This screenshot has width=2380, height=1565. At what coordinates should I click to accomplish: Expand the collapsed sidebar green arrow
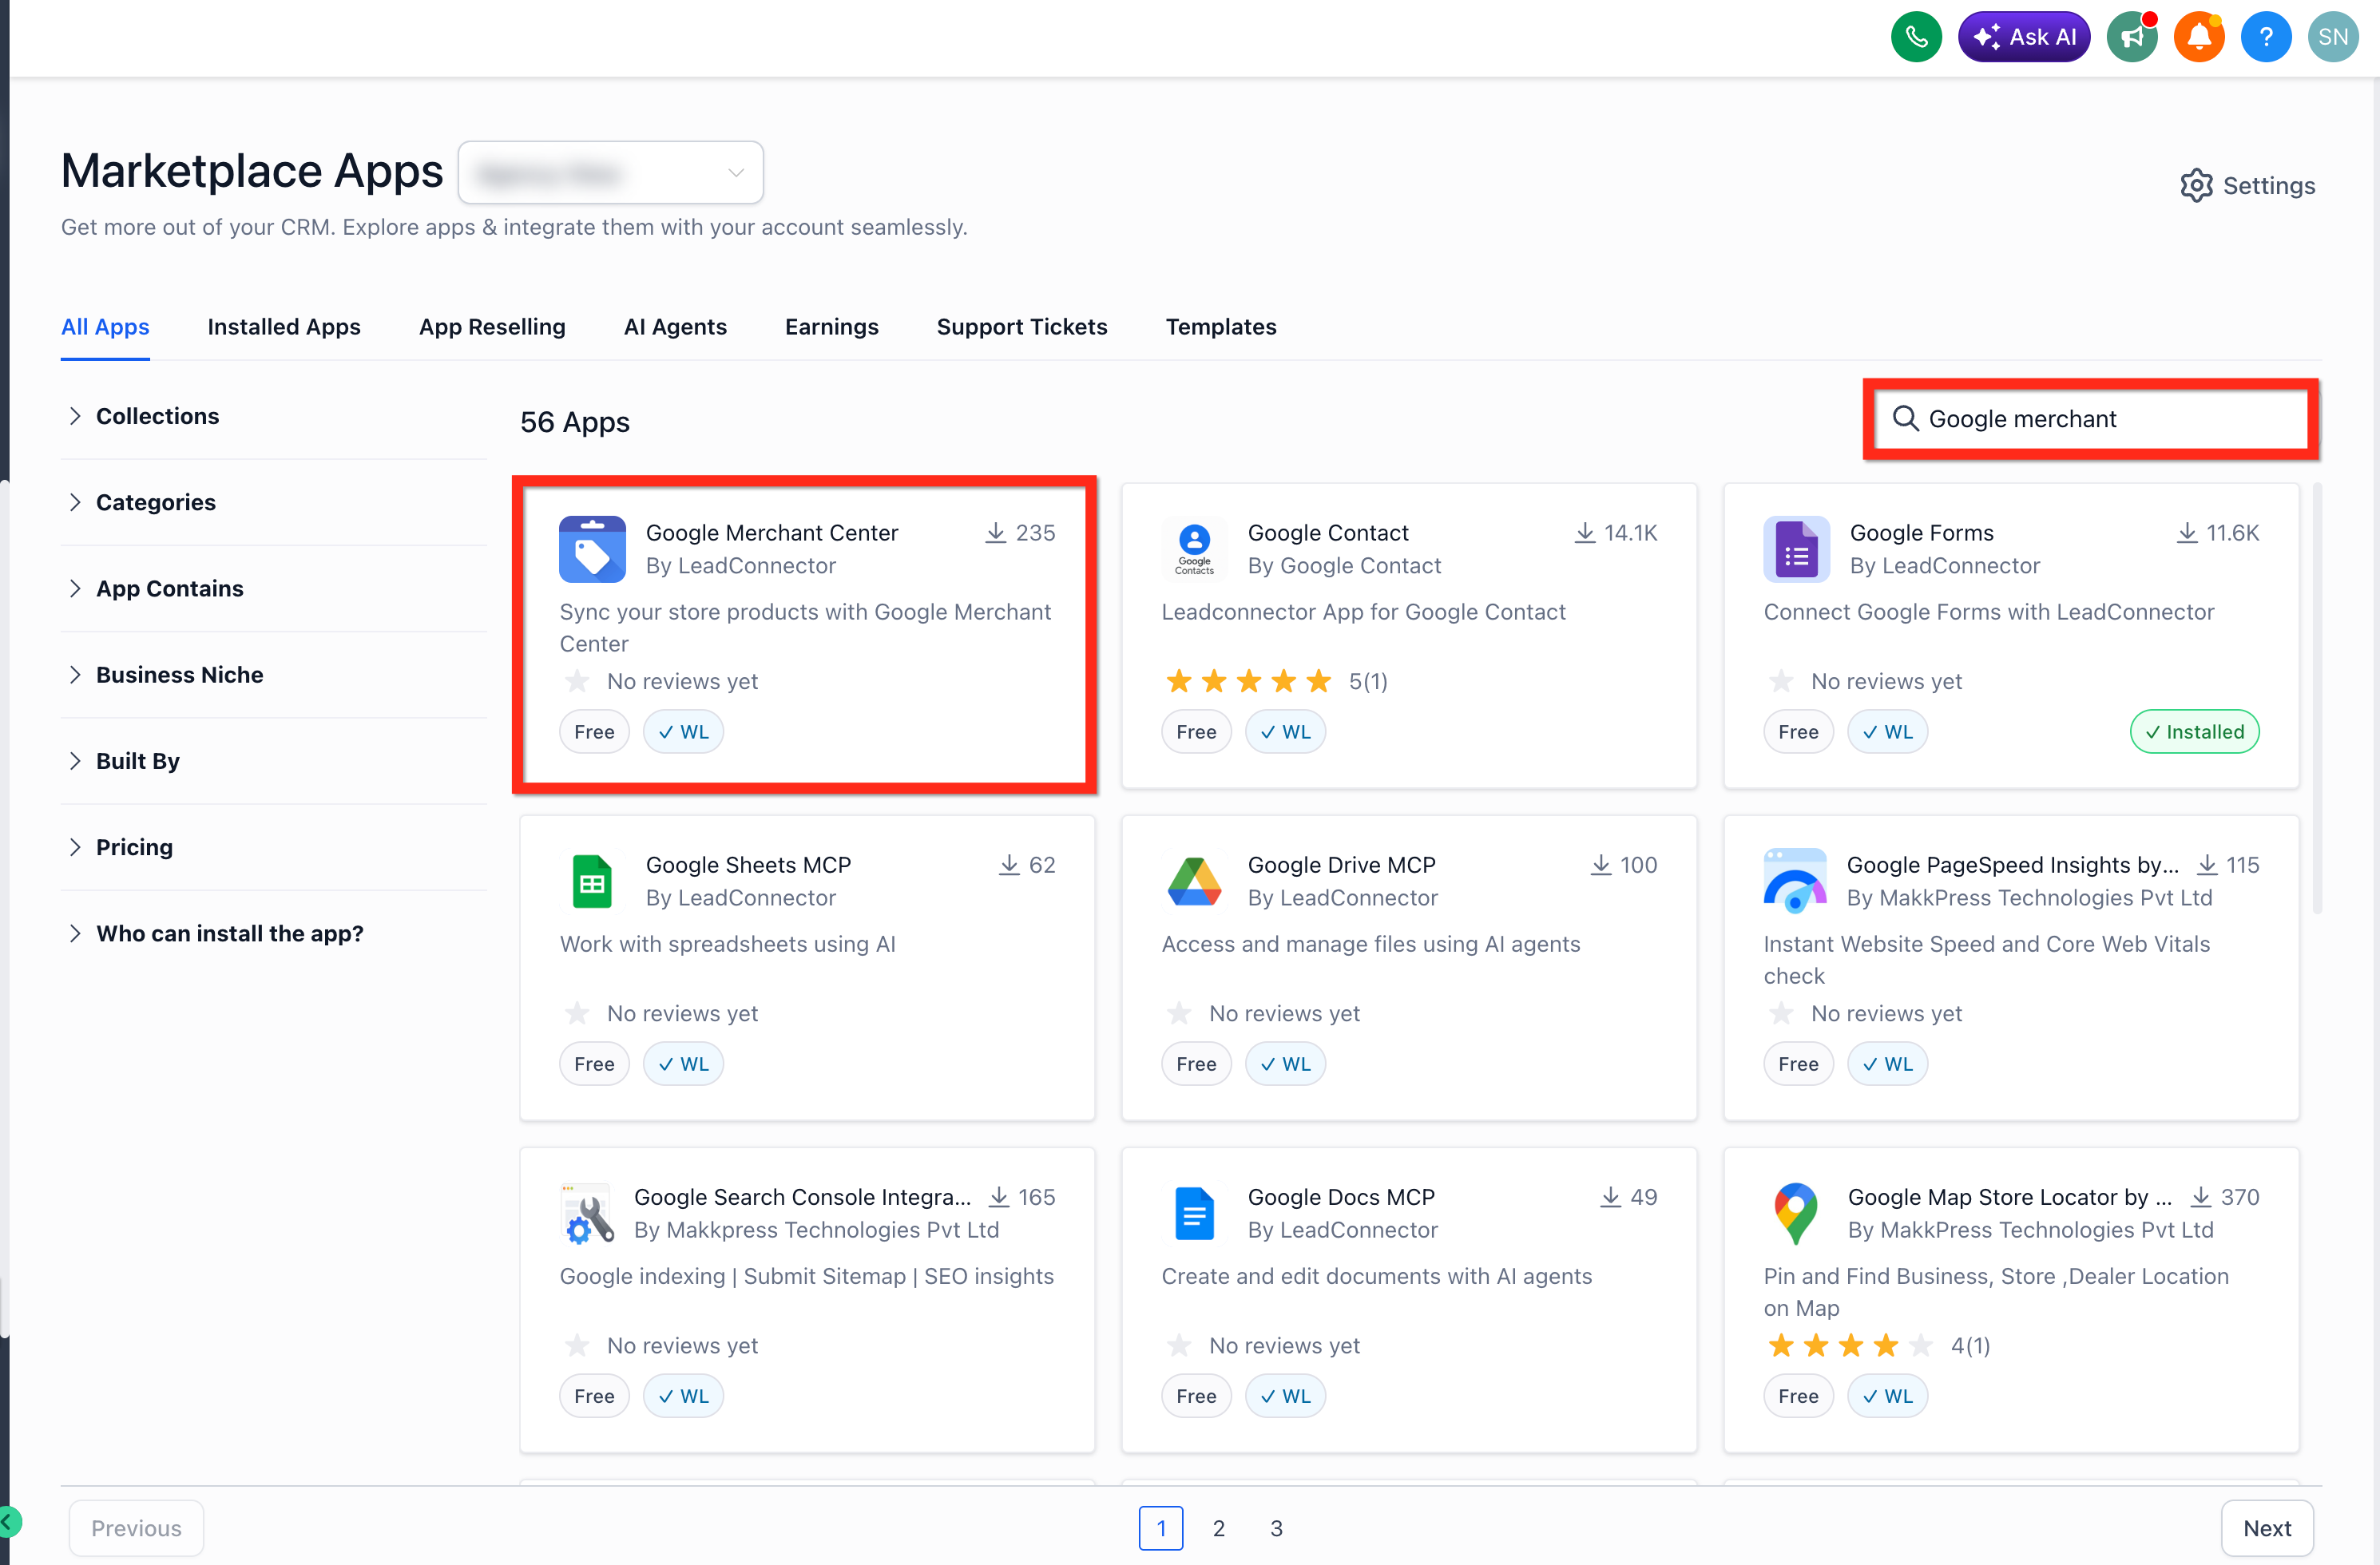pos(9,1521)
